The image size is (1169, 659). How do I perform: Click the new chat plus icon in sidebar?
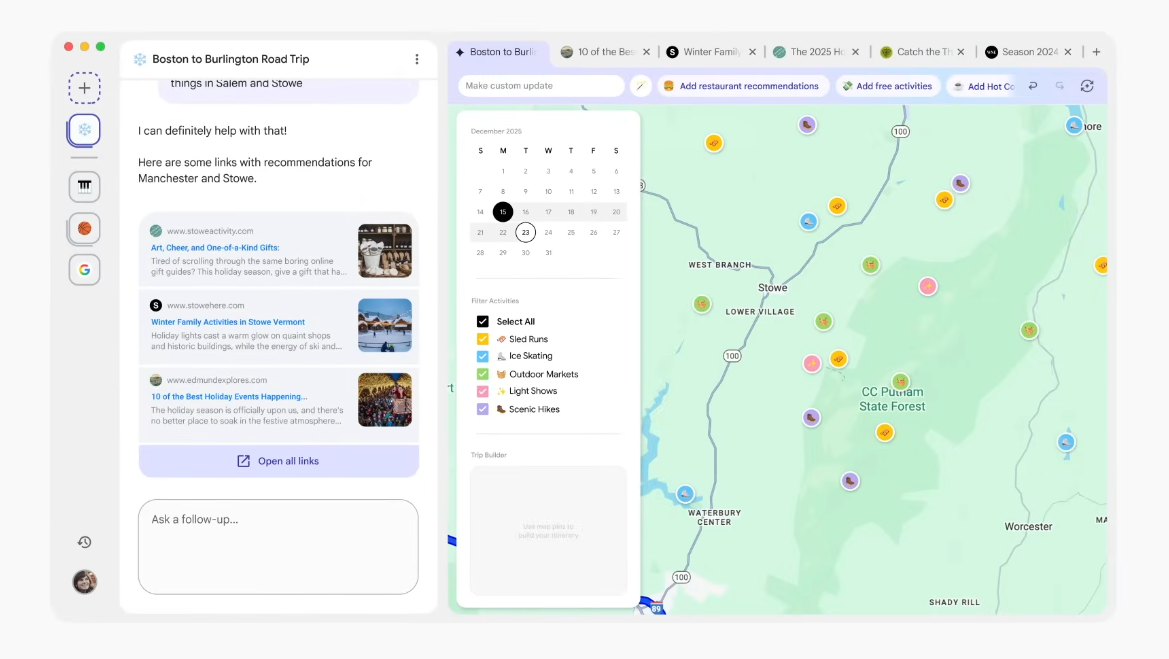click(x=84, y=88)
